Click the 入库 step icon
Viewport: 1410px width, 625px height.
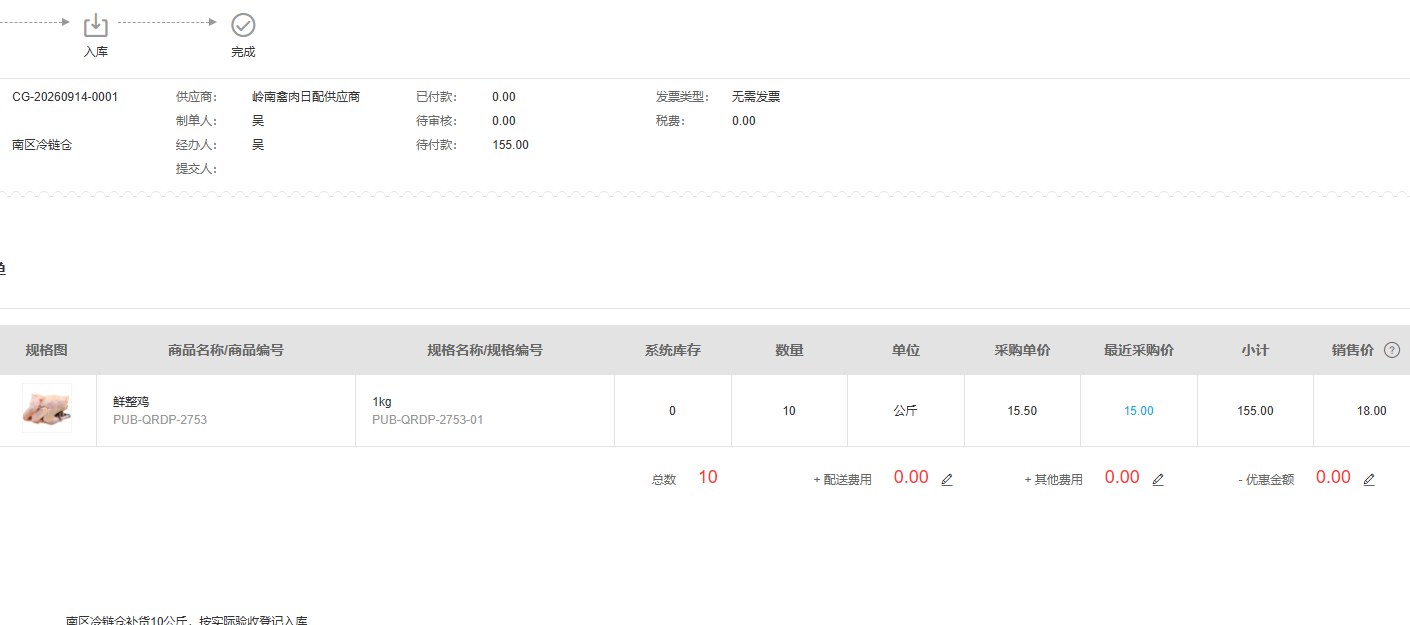95,25
